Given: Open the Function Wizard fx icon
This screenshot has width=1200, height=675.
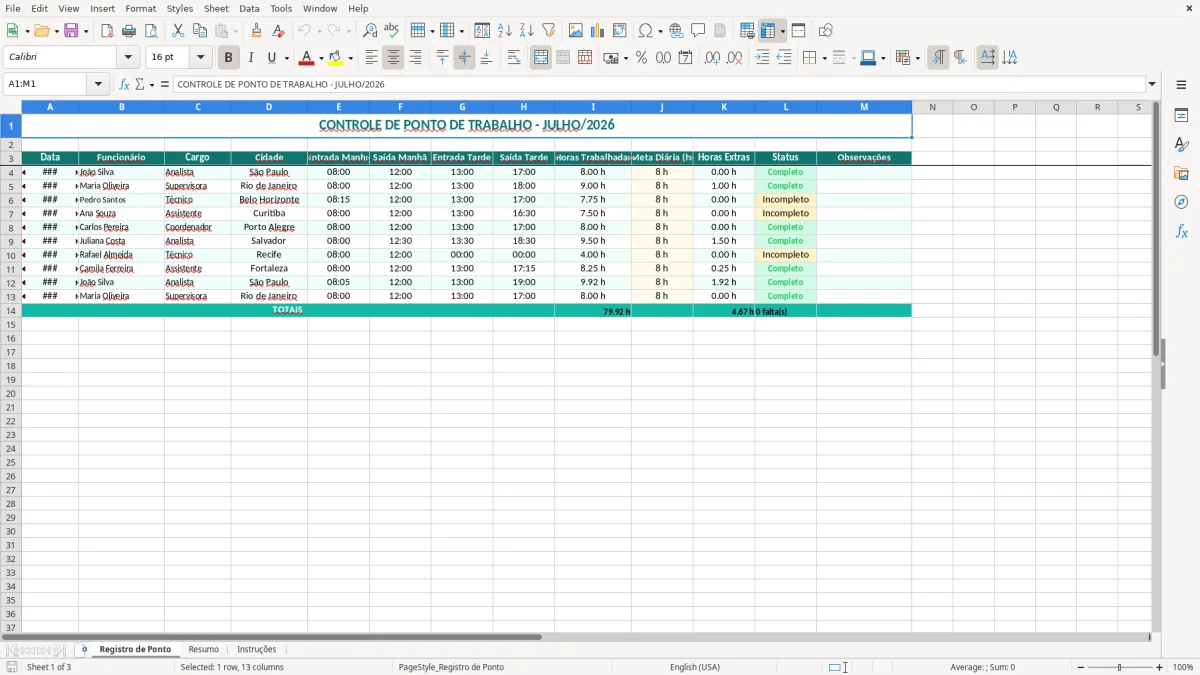Looking at the screenshot, I should (125, 85).
